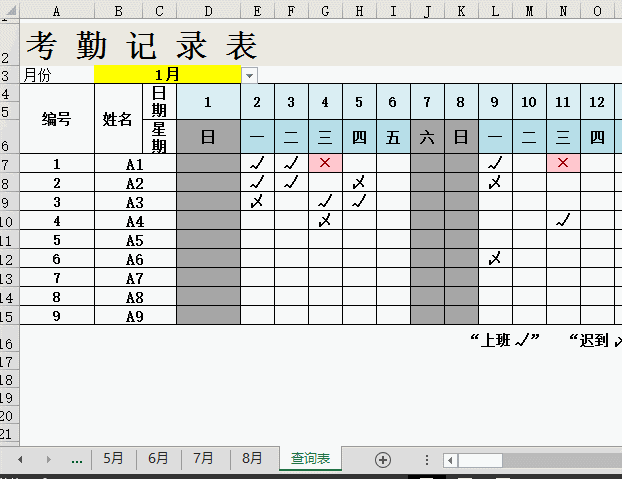
Task: Switch to the 5月 sheet tab
Action: tap(113, 459)
